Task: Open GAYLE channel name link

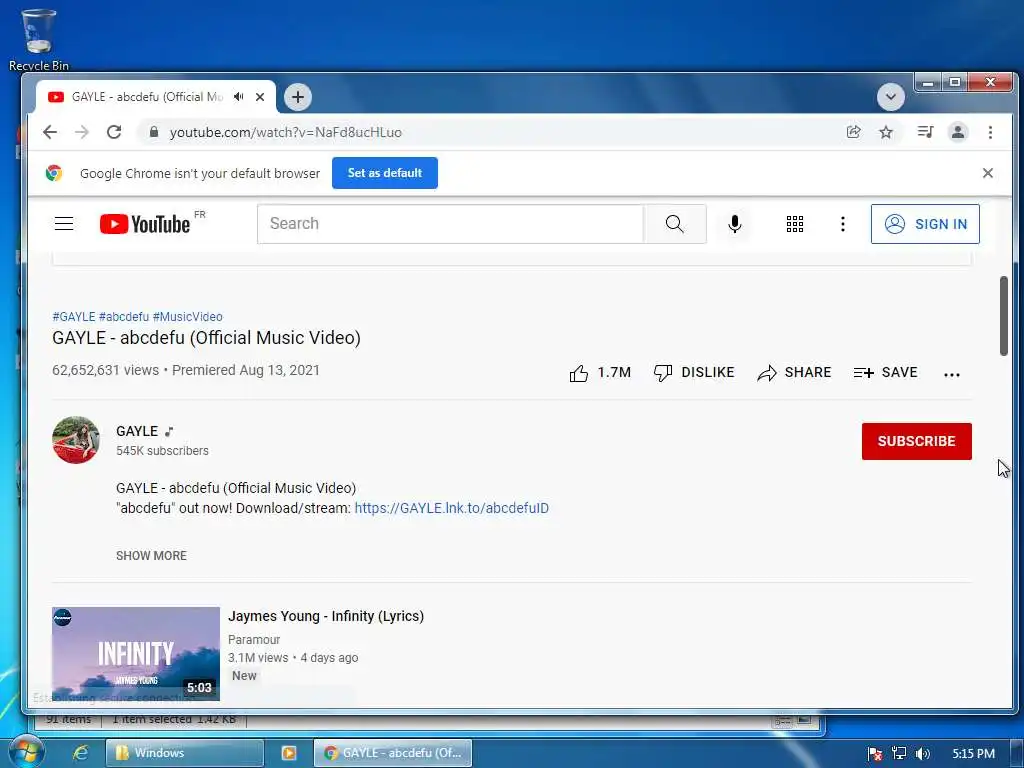Action: point(137,432)
